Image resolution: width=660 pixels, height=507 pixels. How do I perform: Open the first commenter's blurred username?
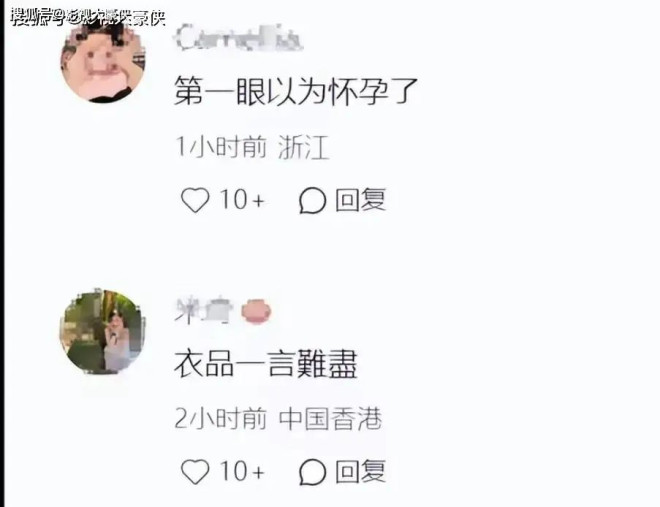point(238,38)
